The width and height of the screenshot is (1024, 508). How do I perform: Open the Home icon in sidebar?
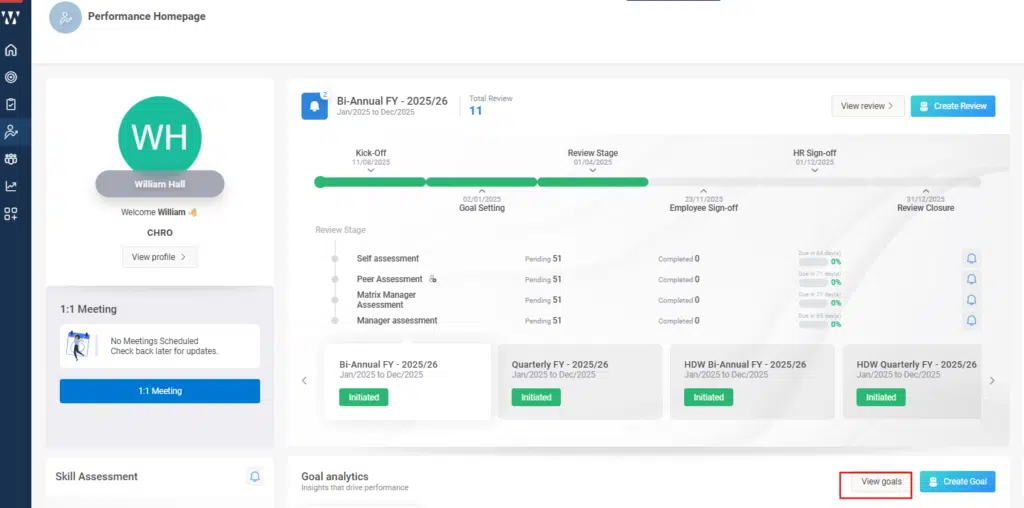10,50
